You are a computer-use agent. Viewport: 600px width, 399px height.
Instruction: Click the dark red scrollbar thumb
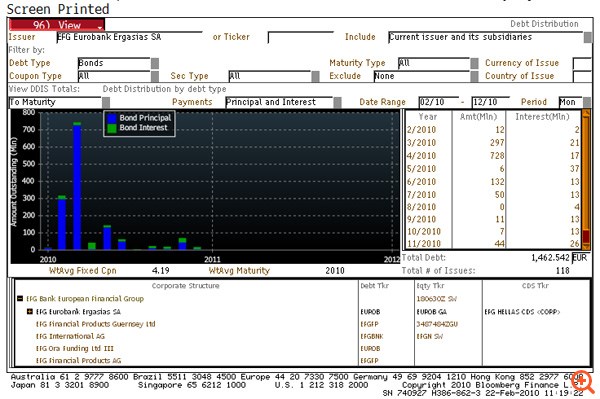(586, 236)
